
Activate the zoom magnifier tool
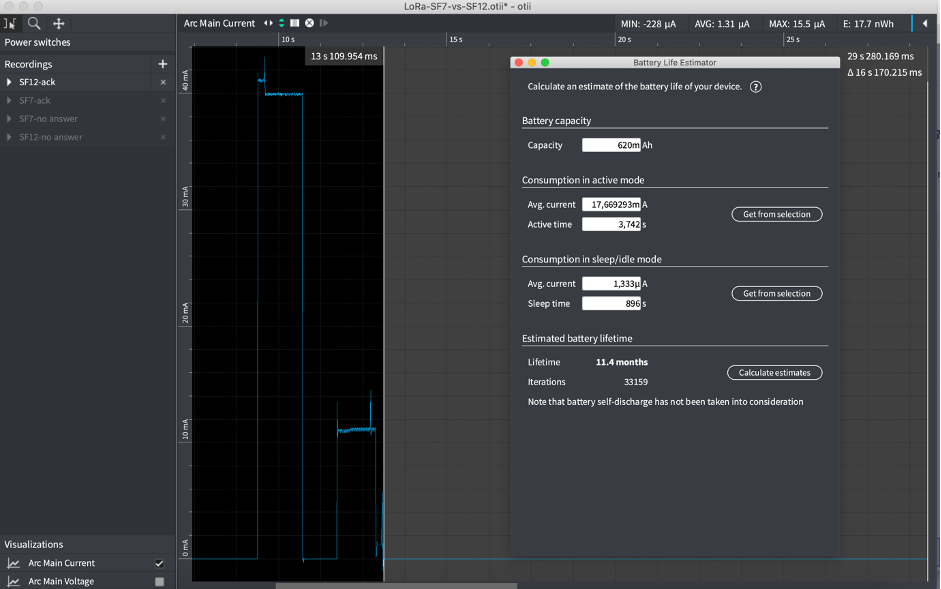click(34, 23)
